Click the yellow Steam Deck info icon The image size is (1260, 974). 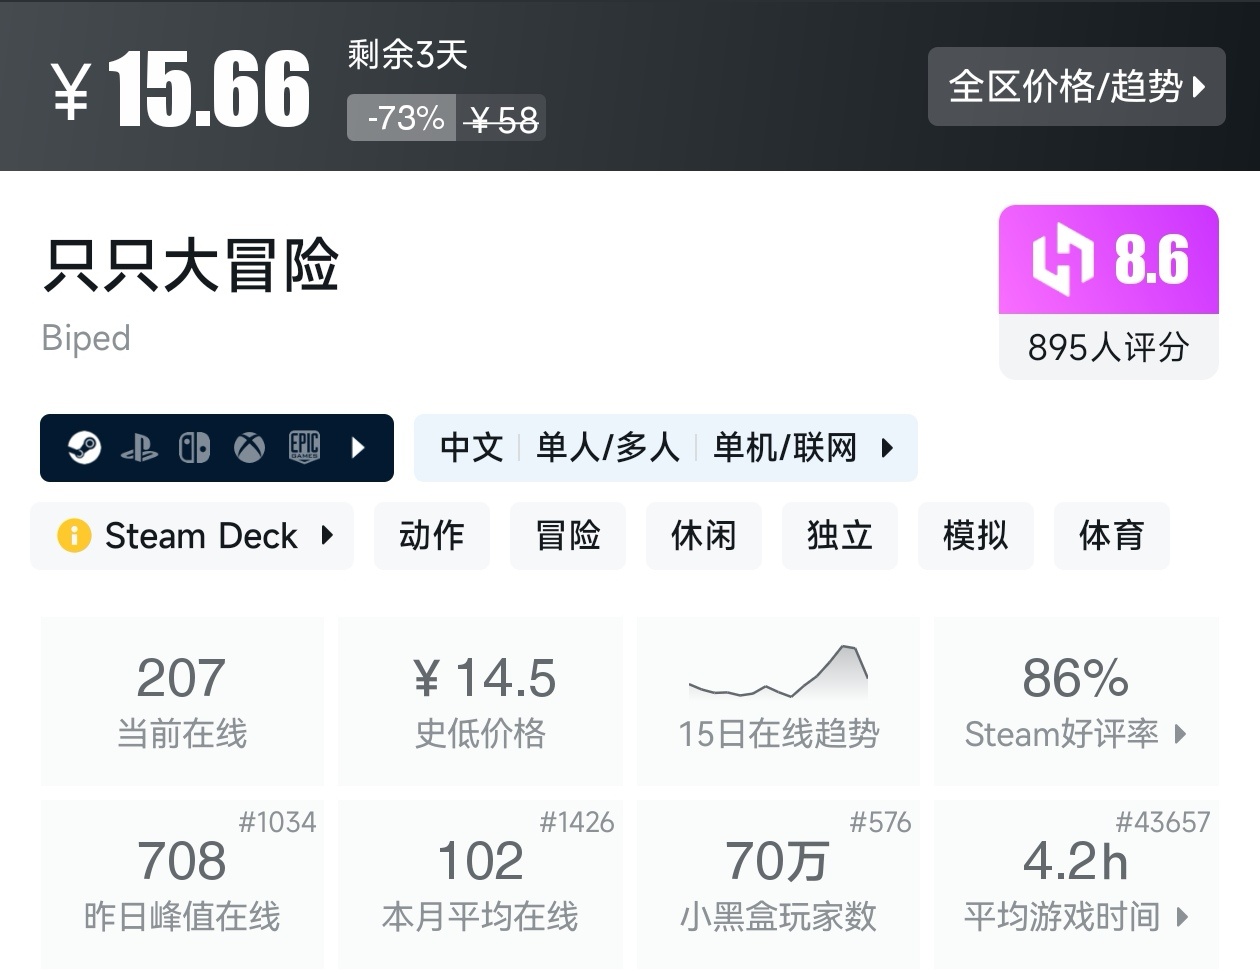click(x=74, y=535)
